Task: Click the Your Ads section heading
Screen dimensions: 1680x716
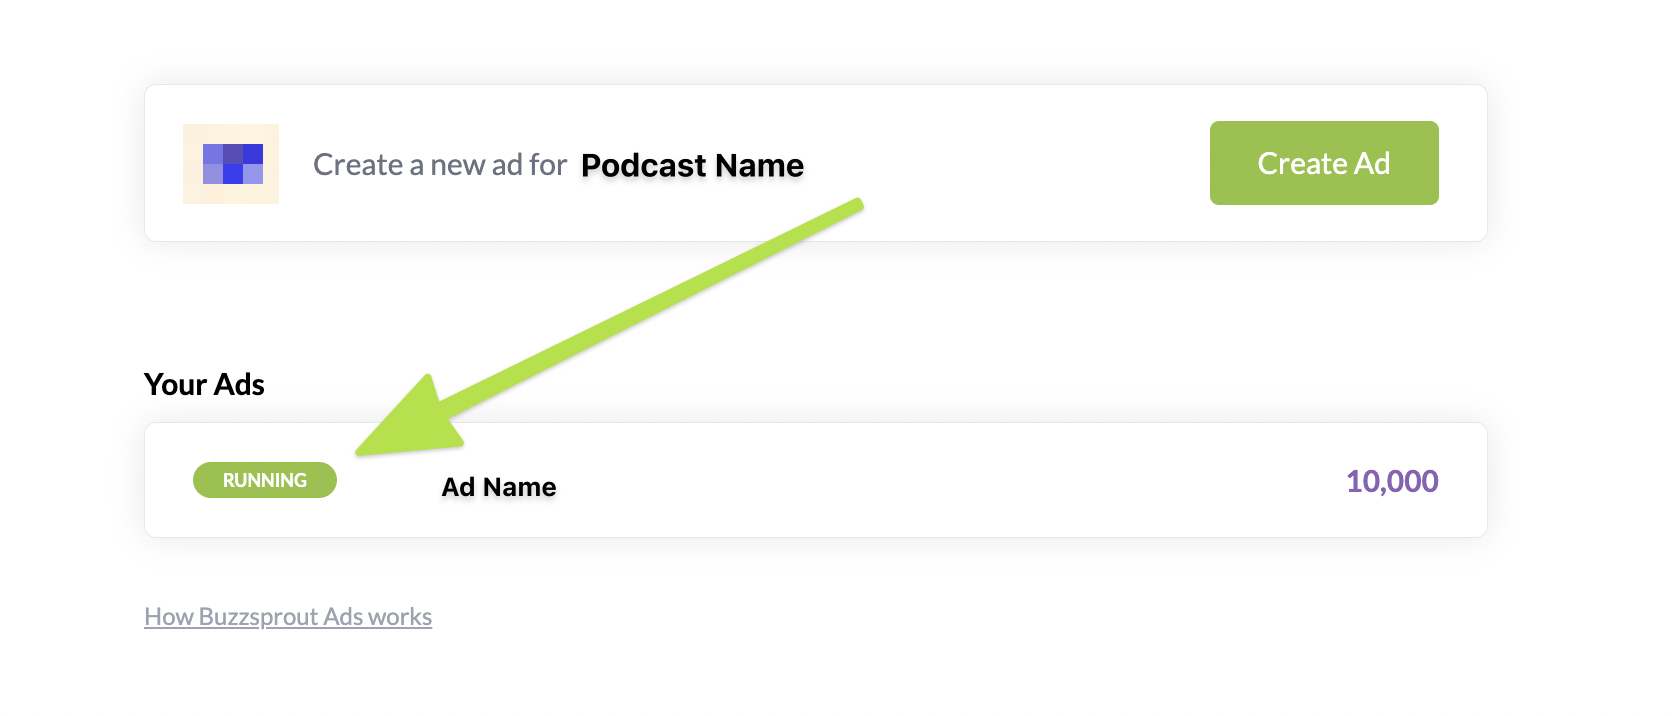Action: pyautogui.click(x=204, y=384)
